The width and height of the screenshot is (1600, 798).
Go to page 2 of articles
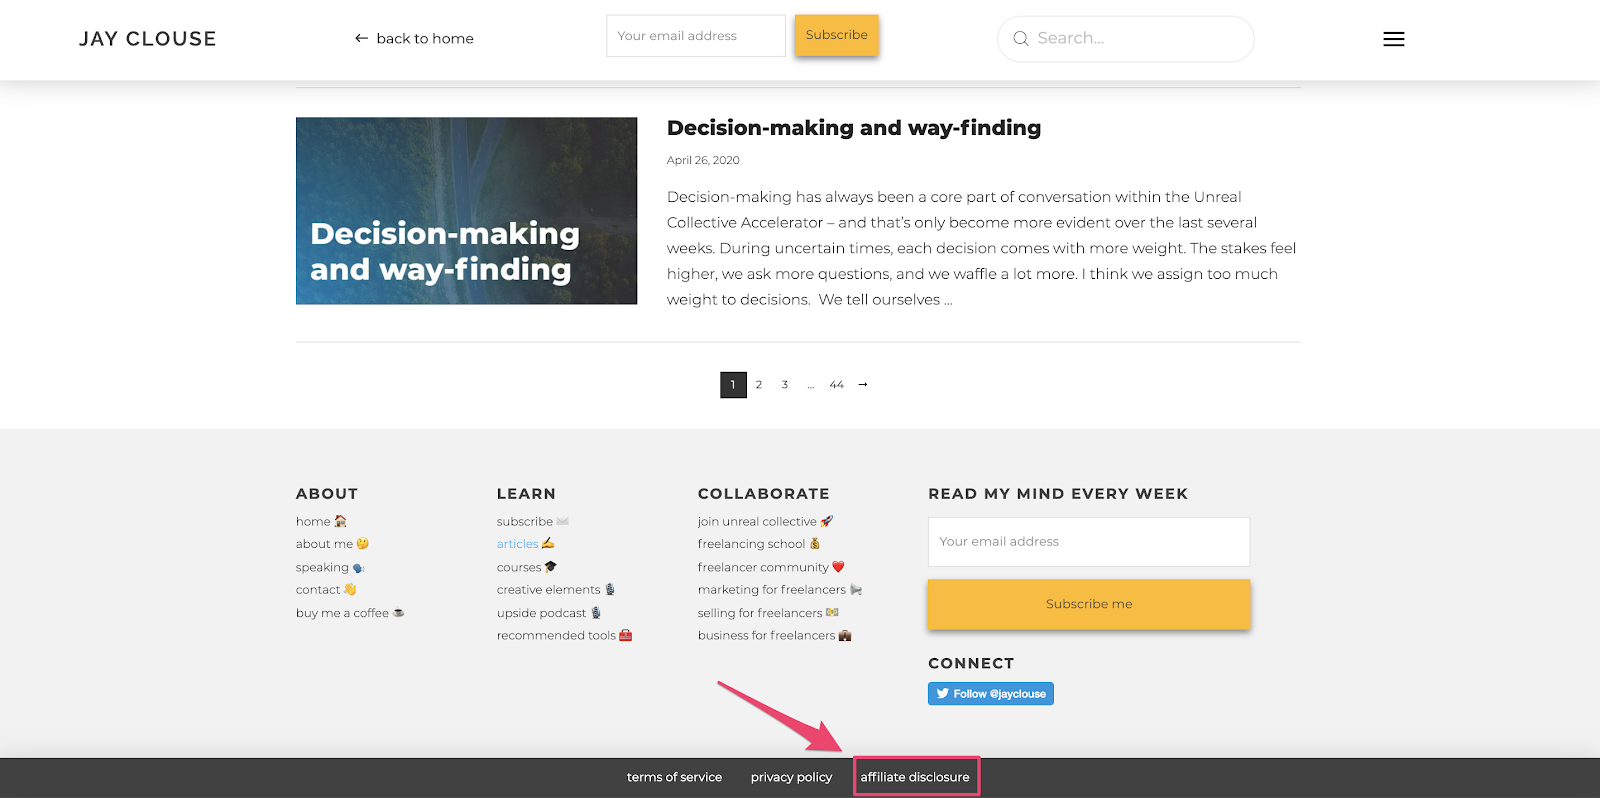point(759,385)
